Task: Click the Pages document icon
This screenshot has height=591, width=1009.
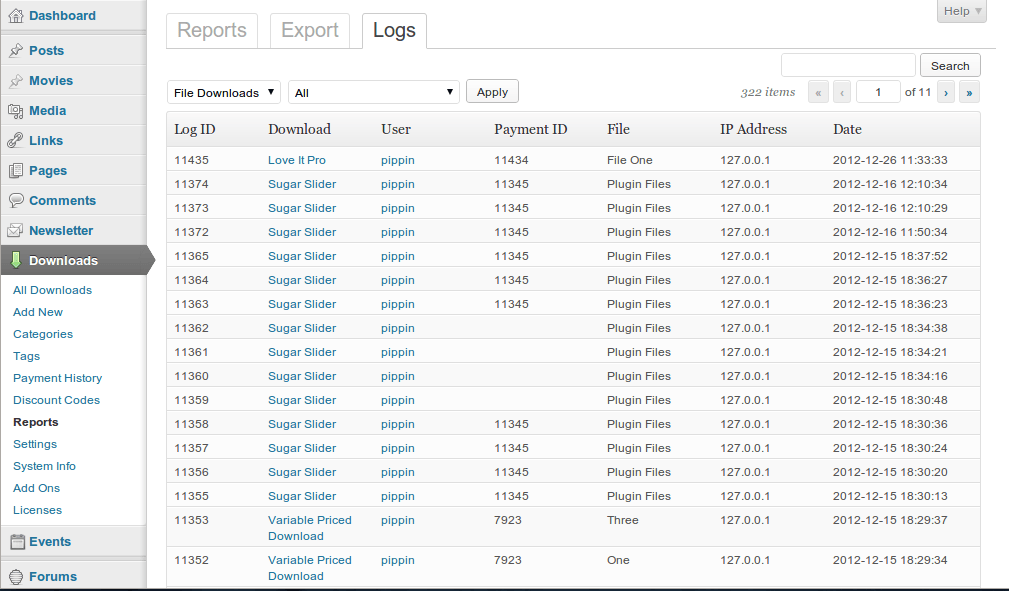Action: [x=16, y=171]
